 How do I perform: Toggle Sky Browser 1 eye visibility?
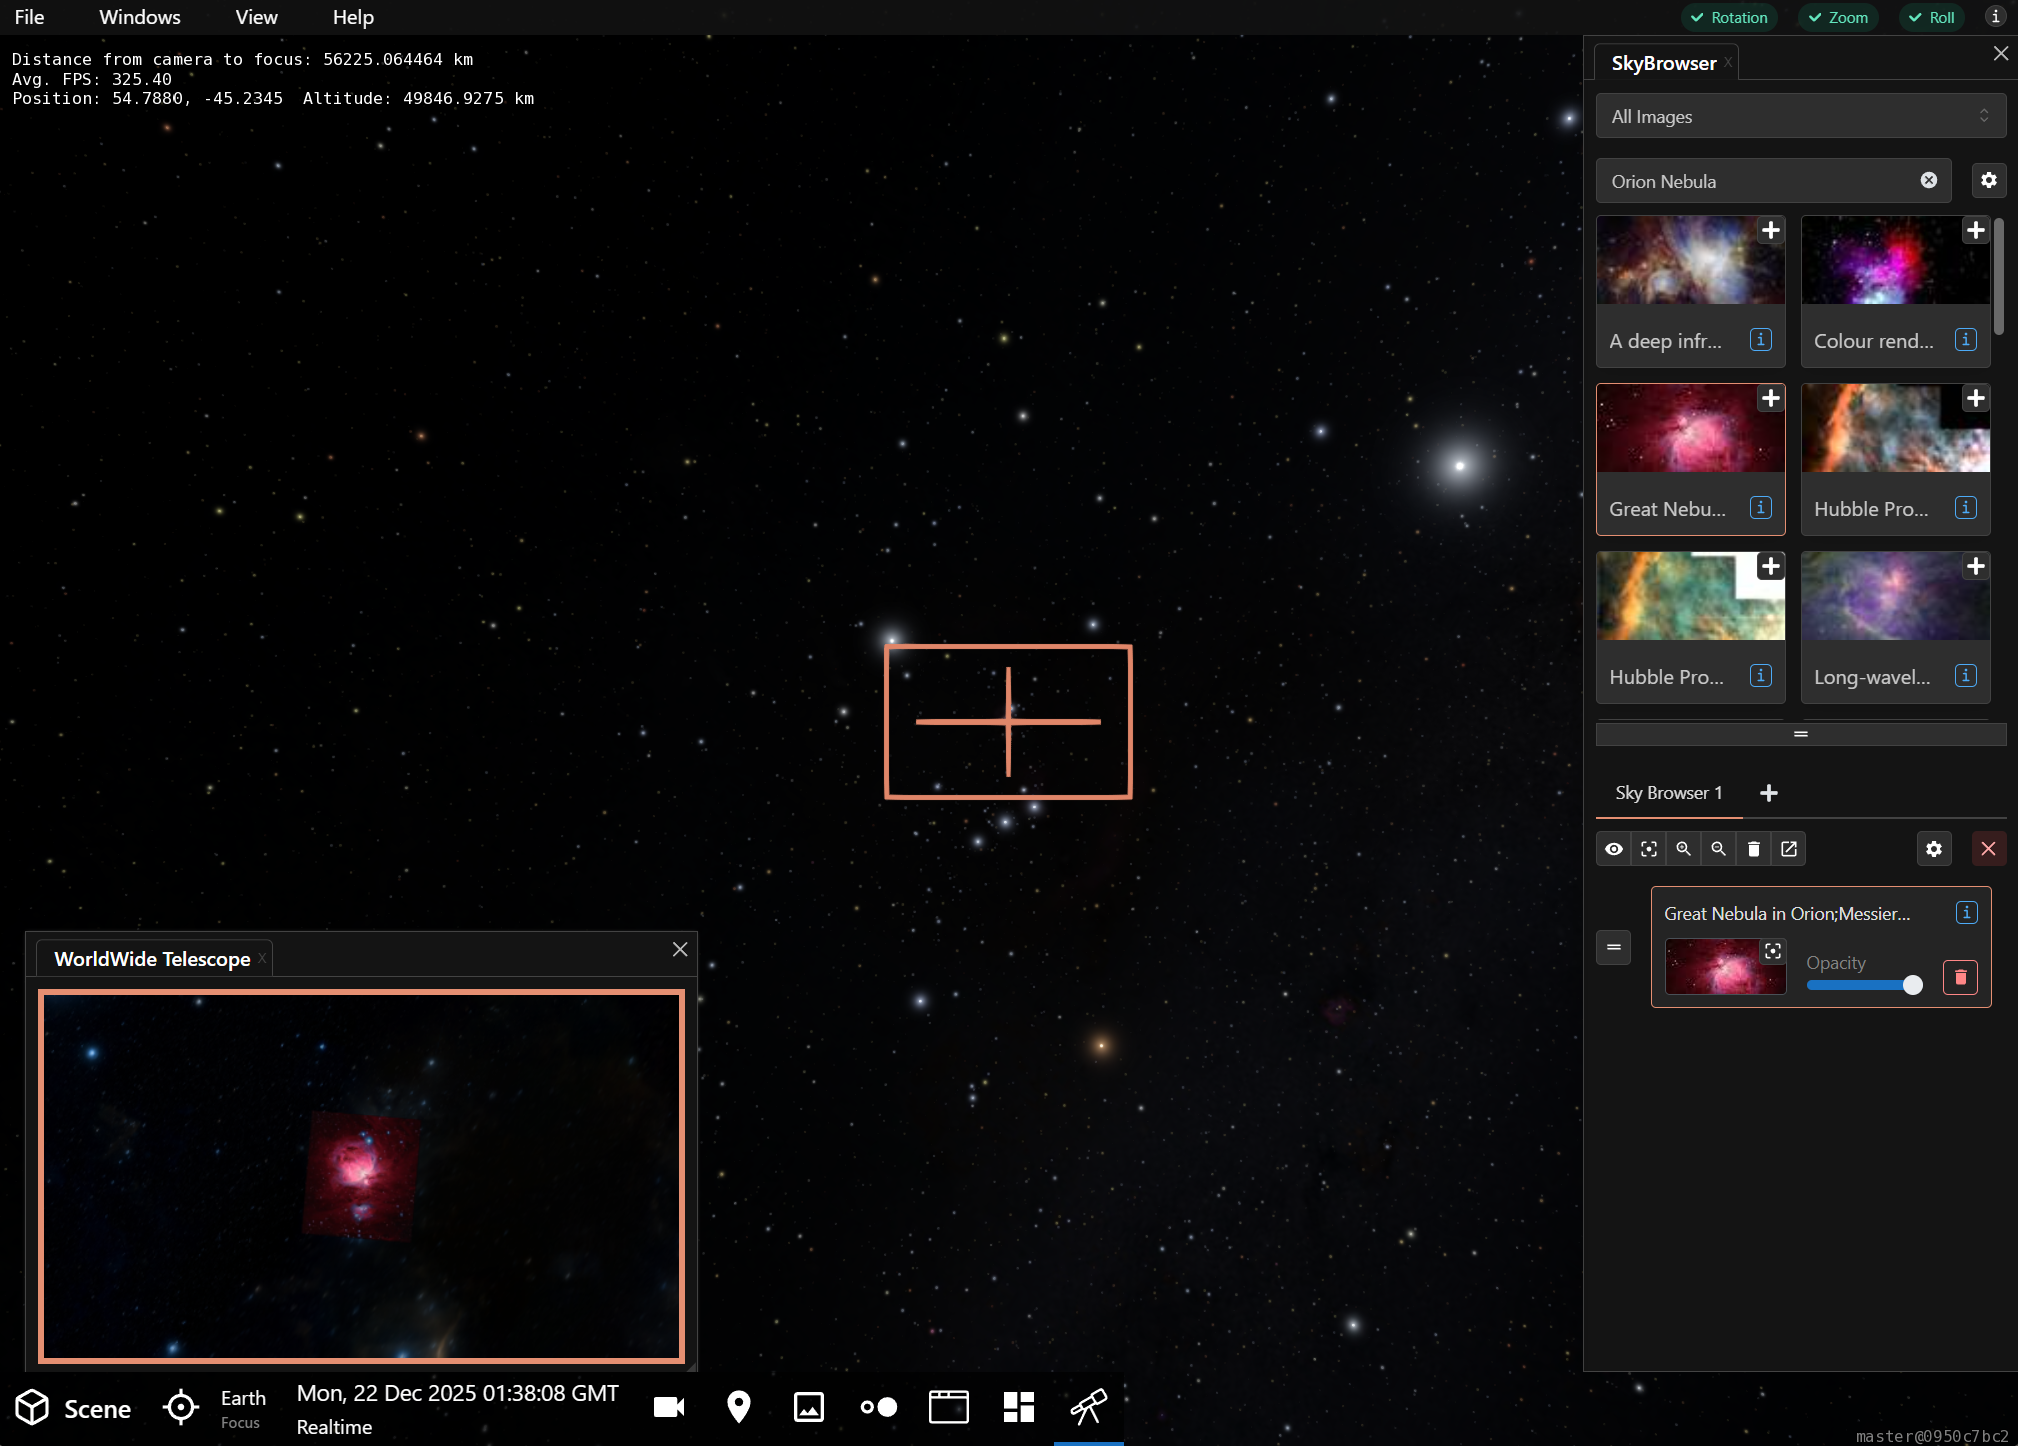tap(1614, 849)
